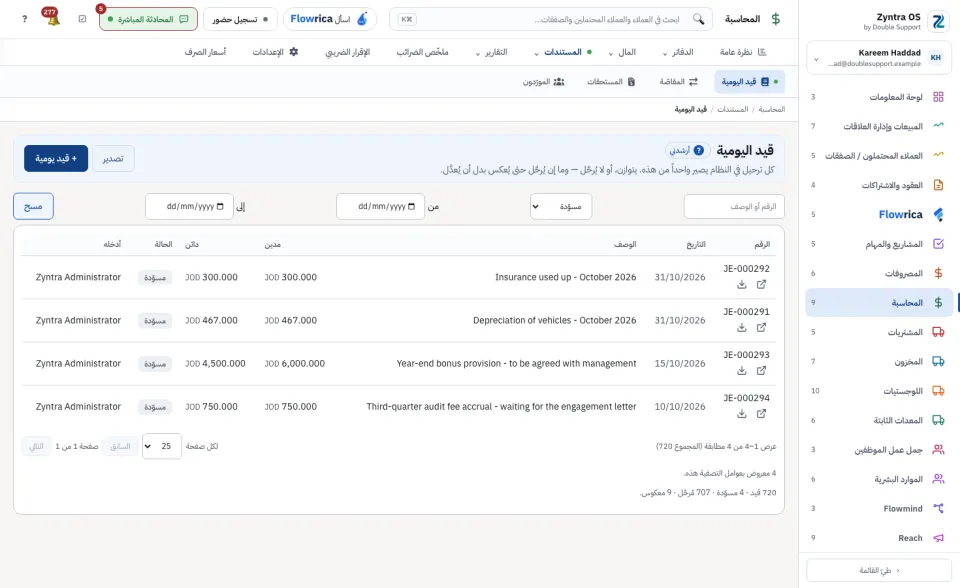This screenshot has height=588, width=960.
Task: Open the tasks checkbox icon in top bar
Action: point(83,19)
